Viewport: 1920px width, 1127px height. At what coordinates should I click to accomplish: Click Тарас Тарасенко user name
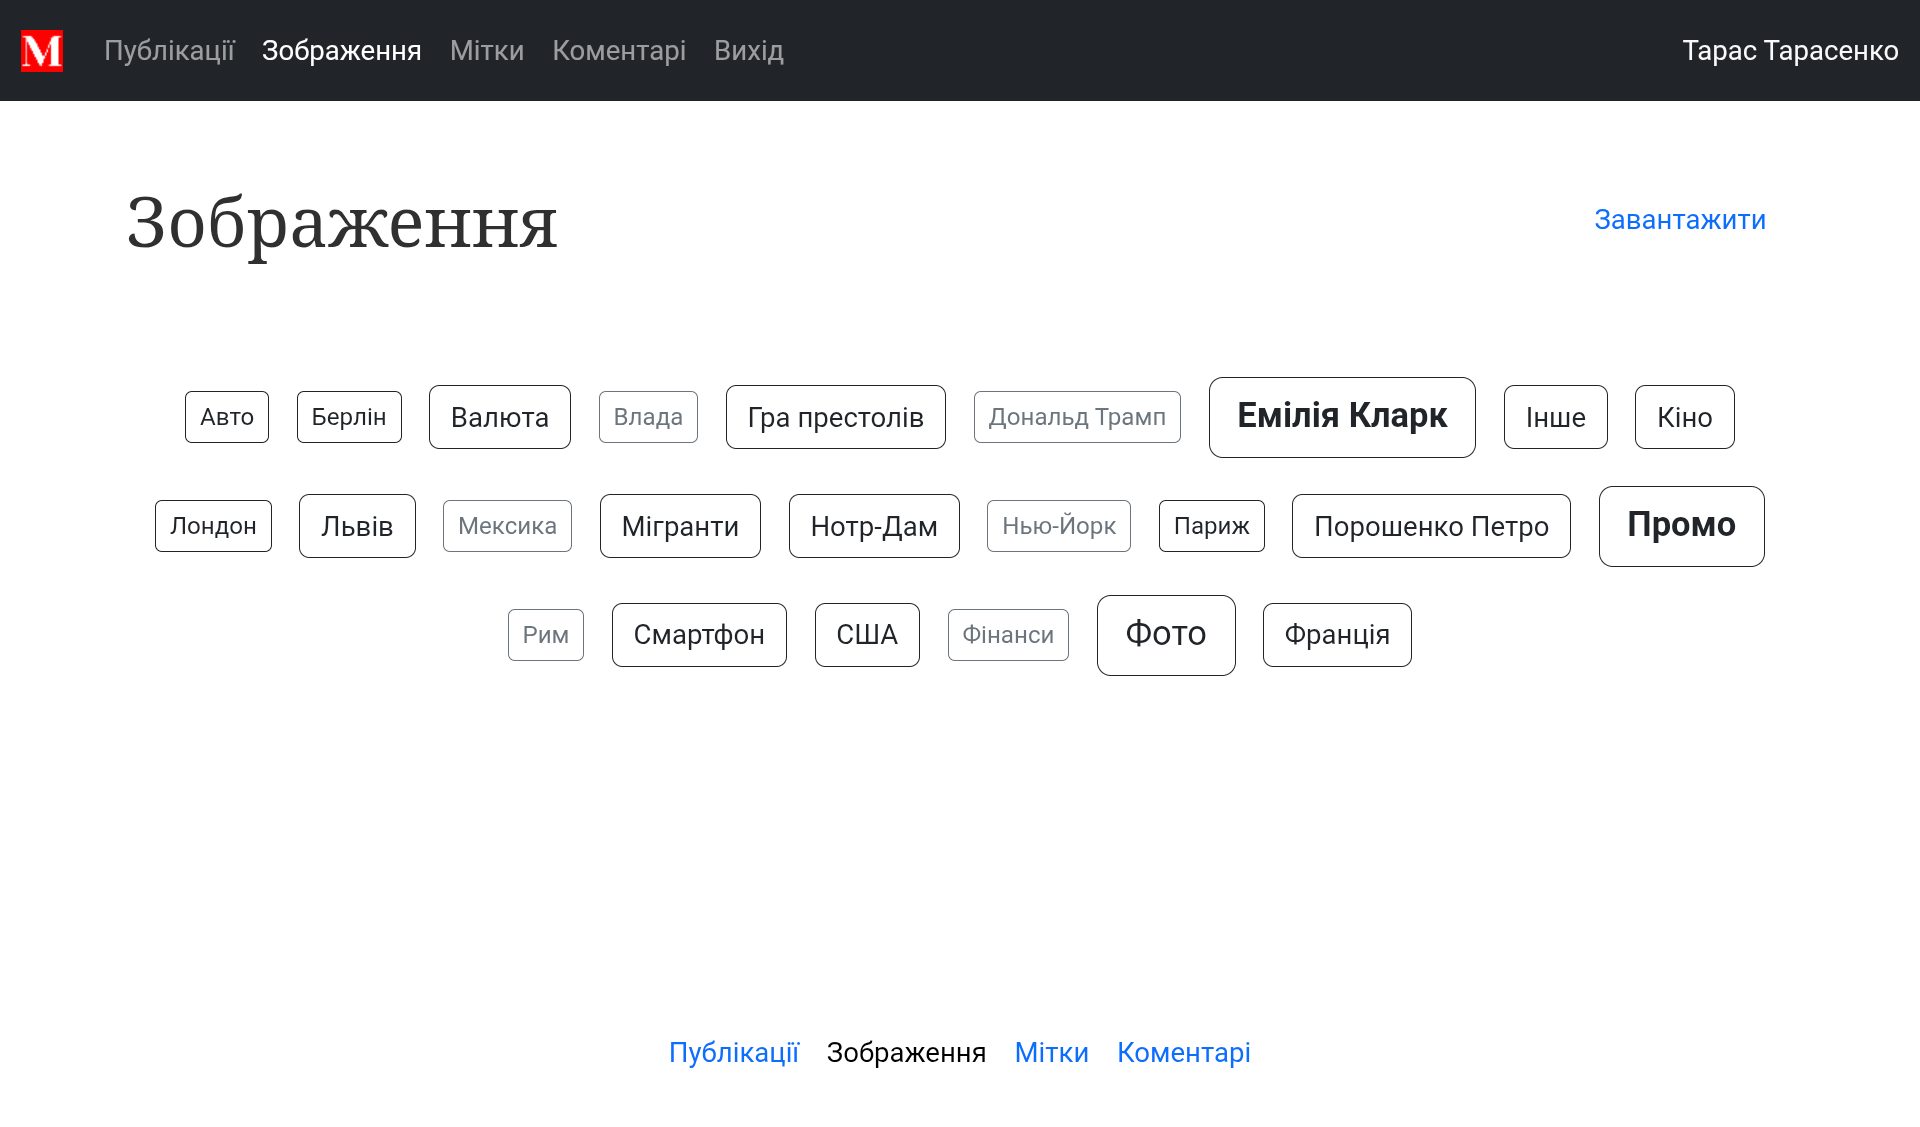[x=1789, y=51]
